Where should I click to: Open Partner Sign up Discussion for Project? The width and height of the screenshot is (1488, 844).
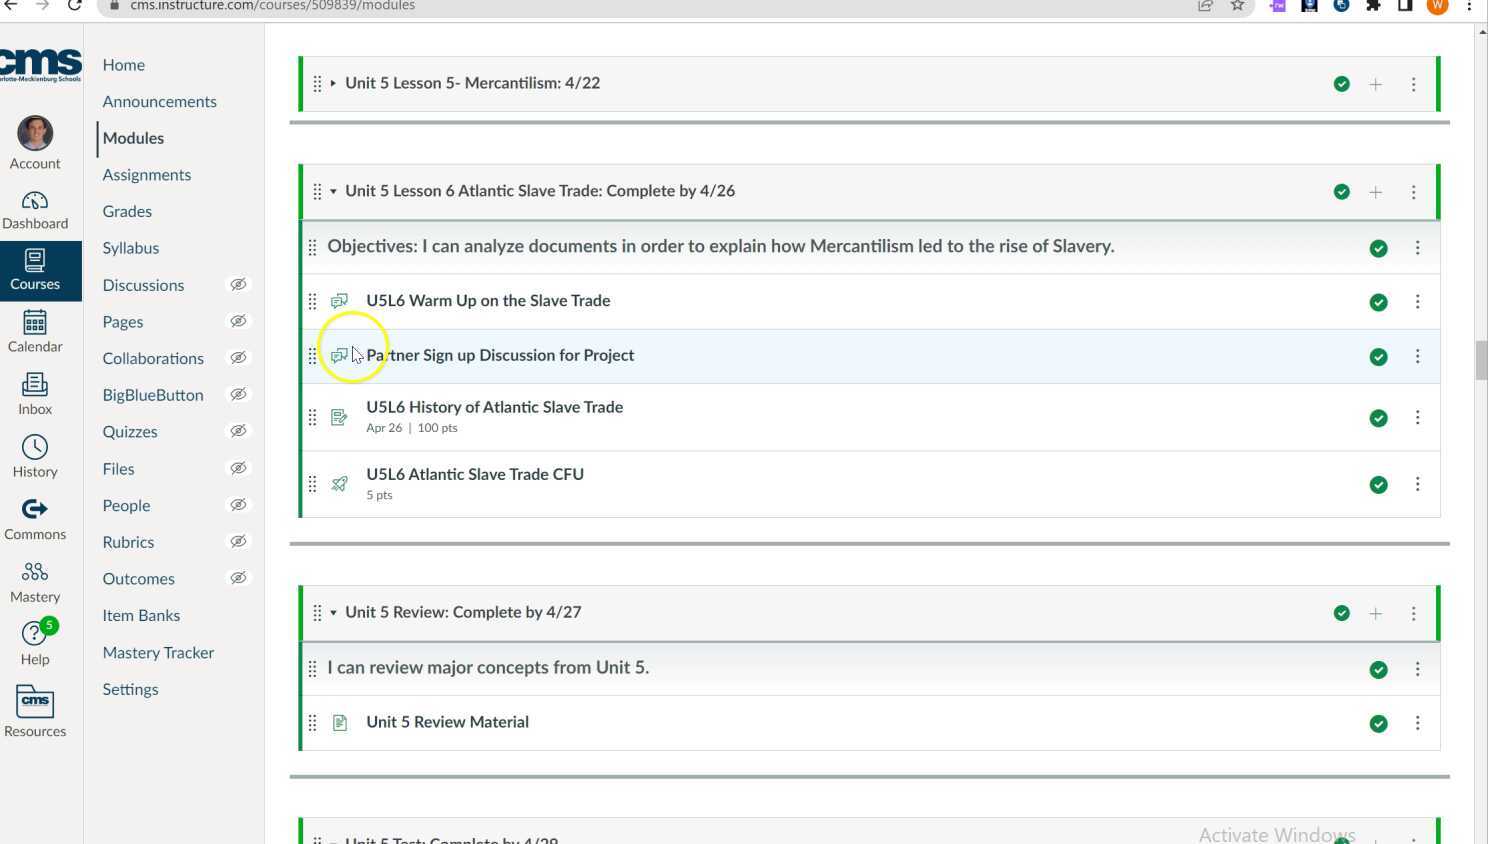click(500, 355)
